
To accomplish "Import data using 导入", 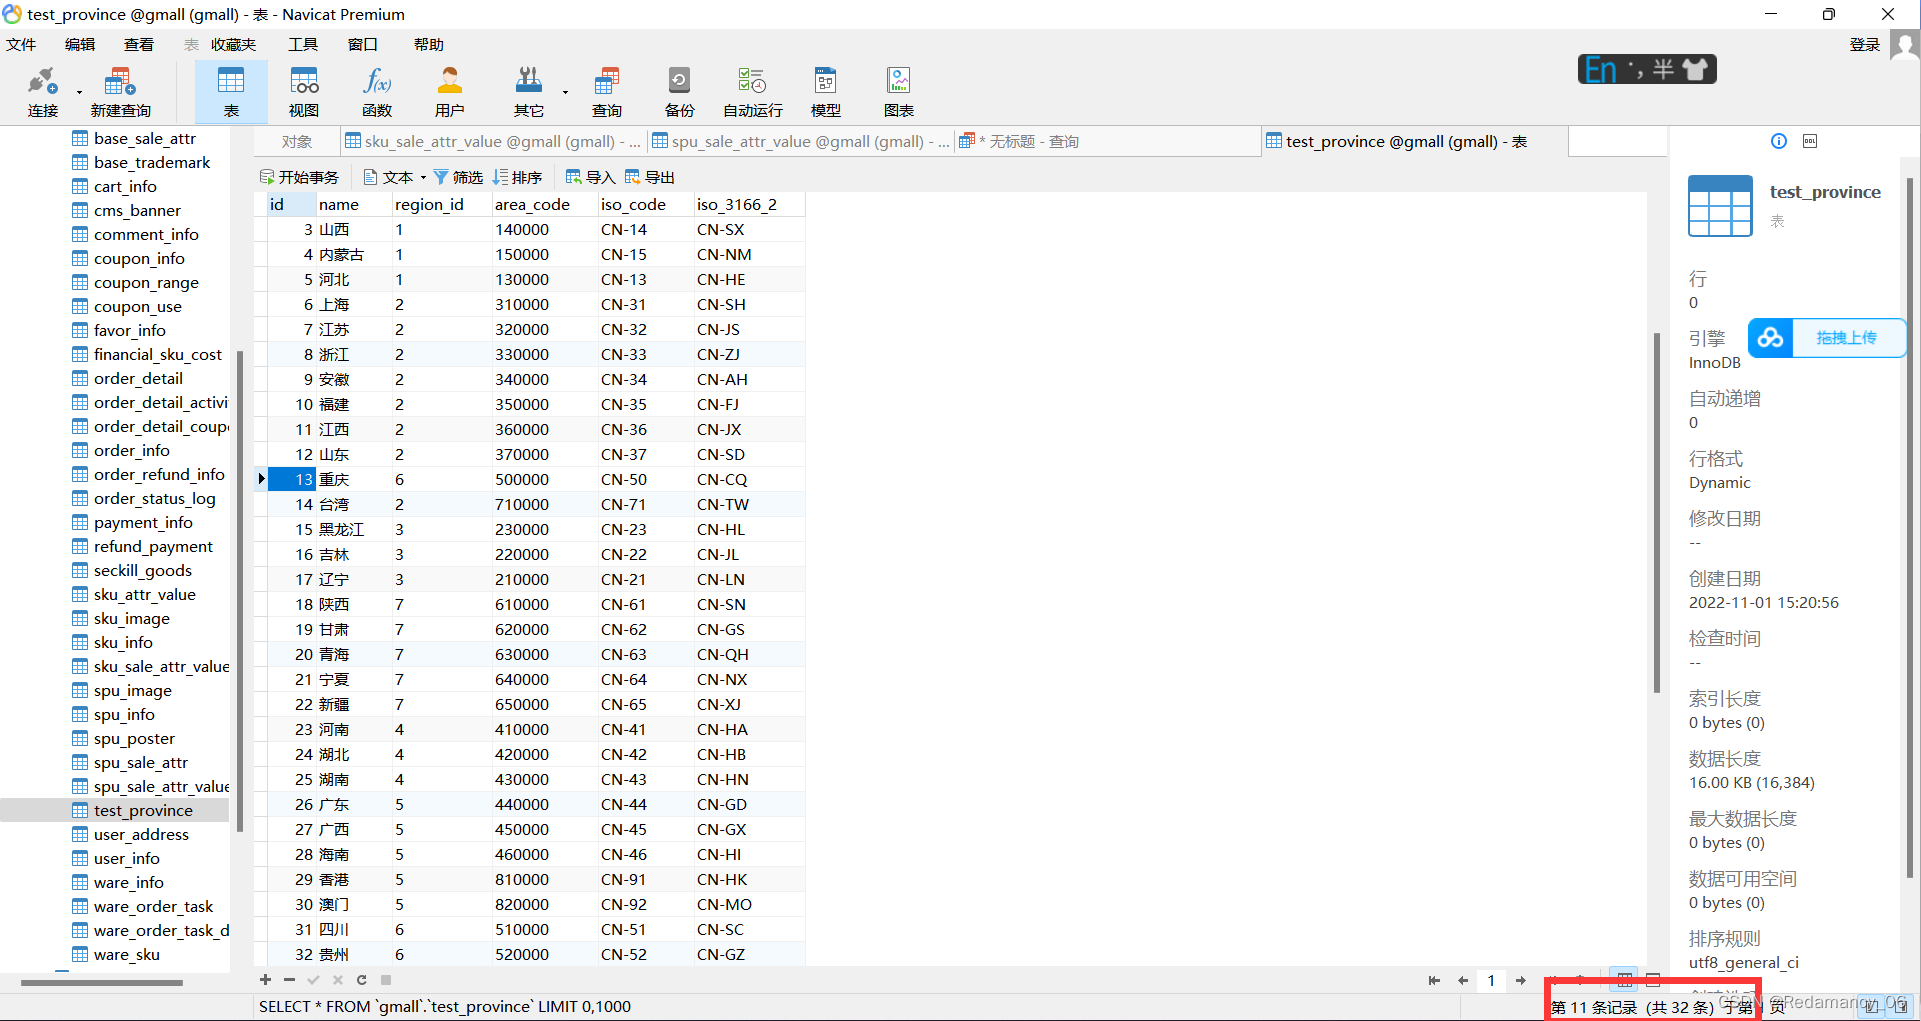I will (x=590, y=176).
